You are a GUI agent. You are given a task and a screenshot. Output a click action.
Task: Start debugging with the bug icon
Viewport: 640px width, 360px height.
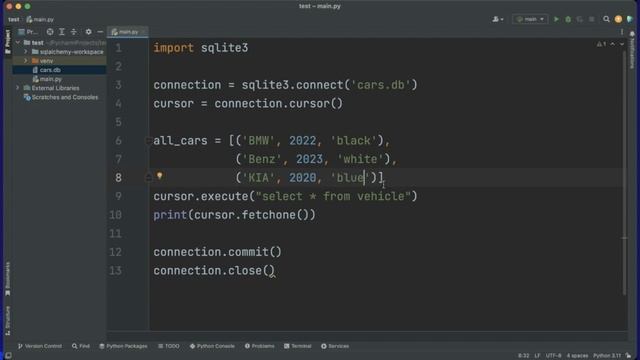point(568,19)
